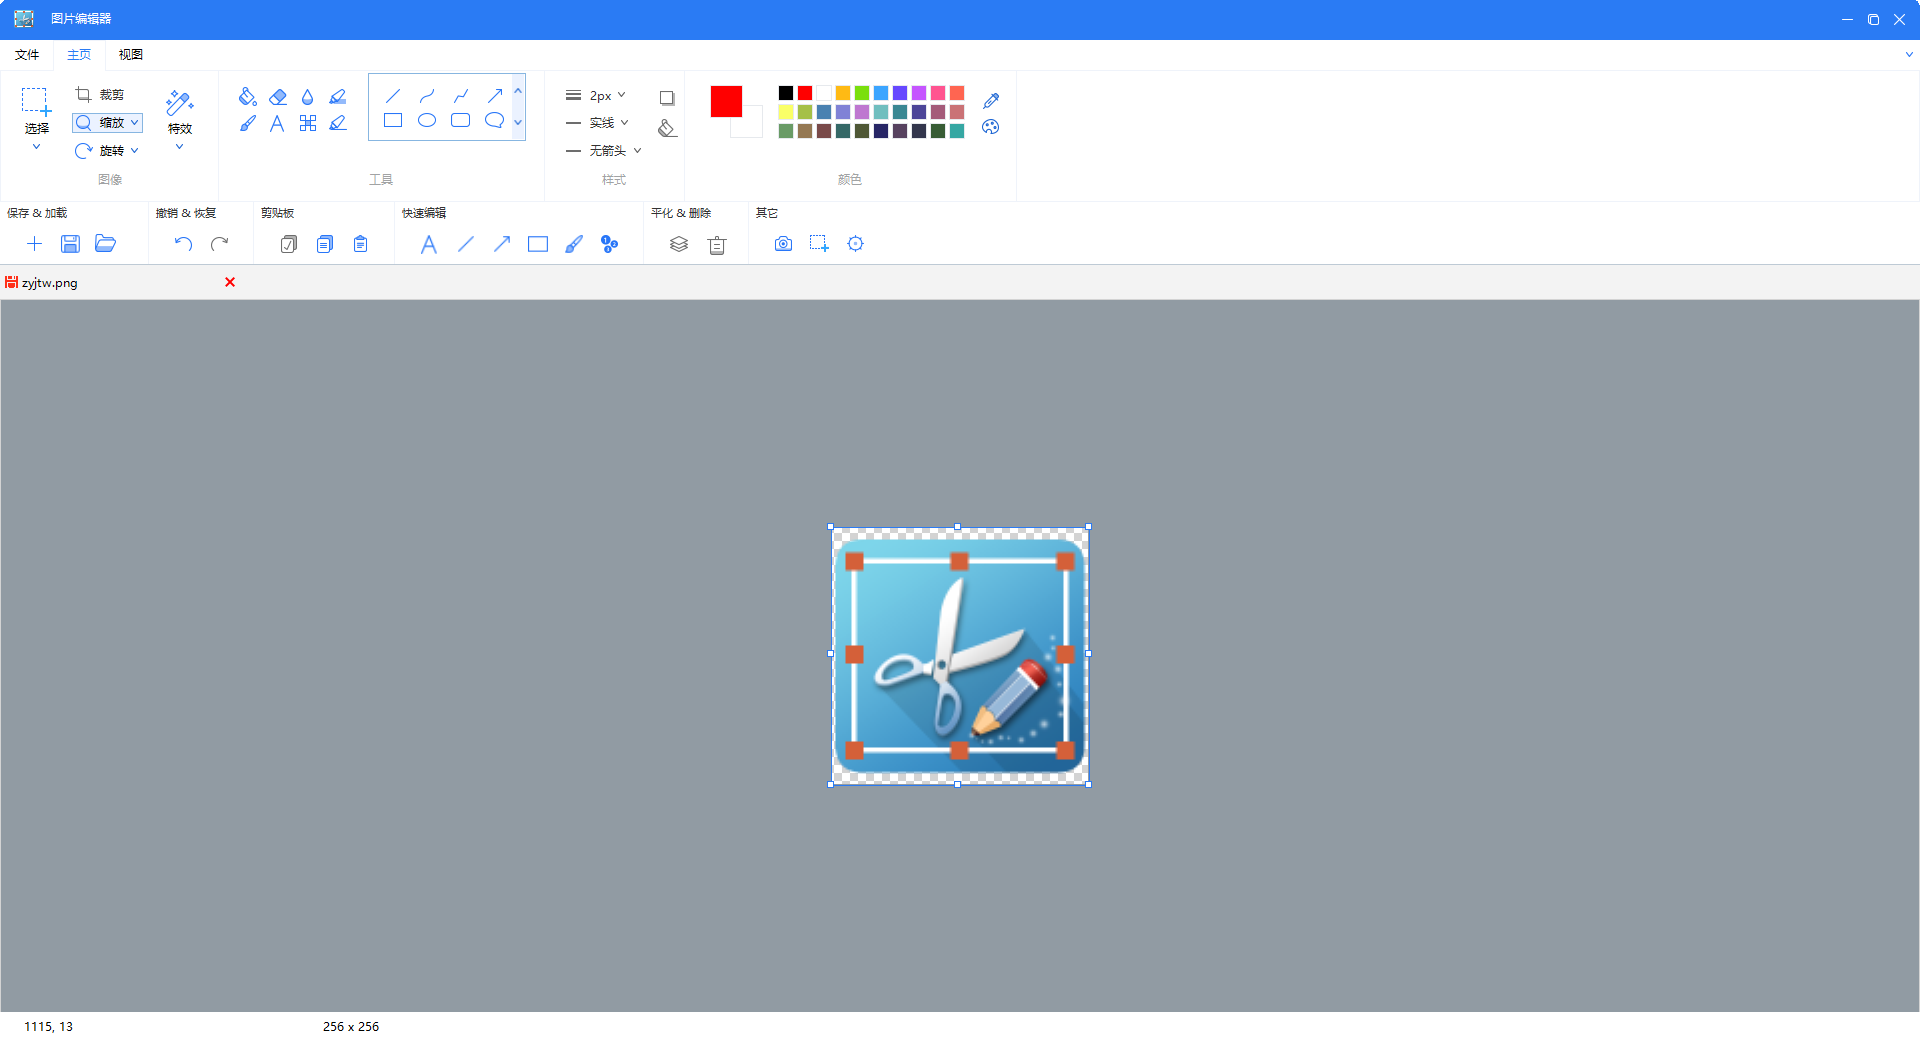Screen dimensions: 1920x1040
Task: Click the save disk icon
Action: 70,244
